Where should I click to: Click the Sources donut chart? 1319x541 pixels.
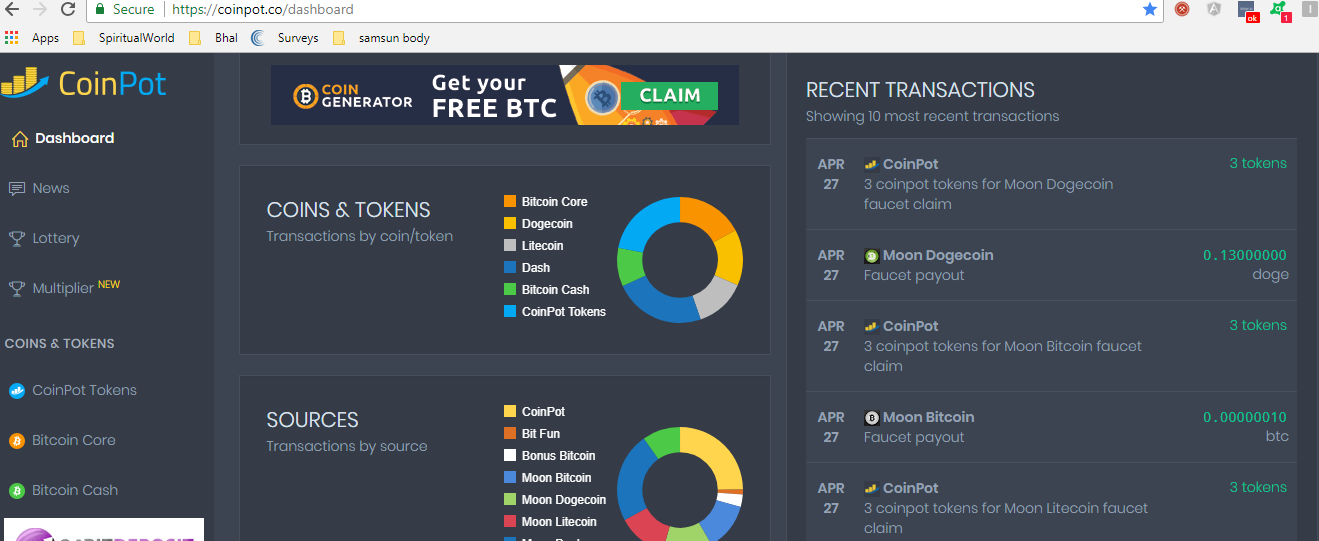pos(680,484)
